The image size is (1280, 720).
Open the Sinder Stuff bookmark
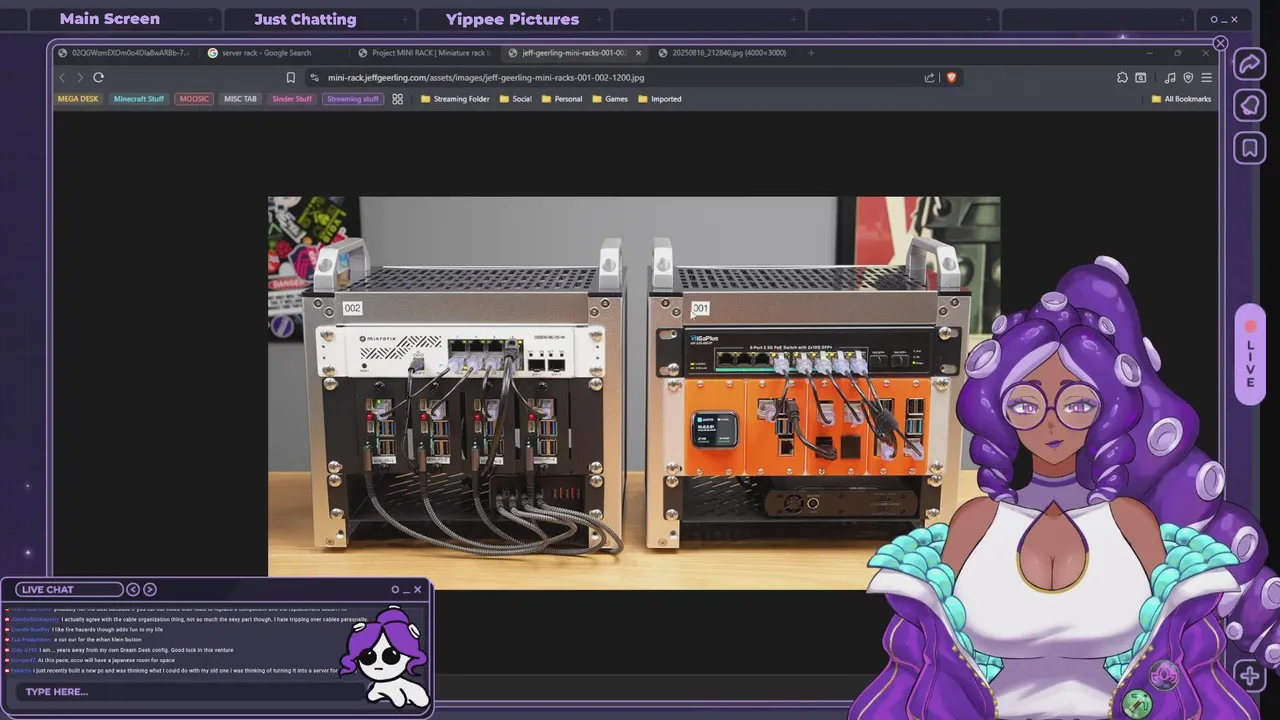click(292, 99)
